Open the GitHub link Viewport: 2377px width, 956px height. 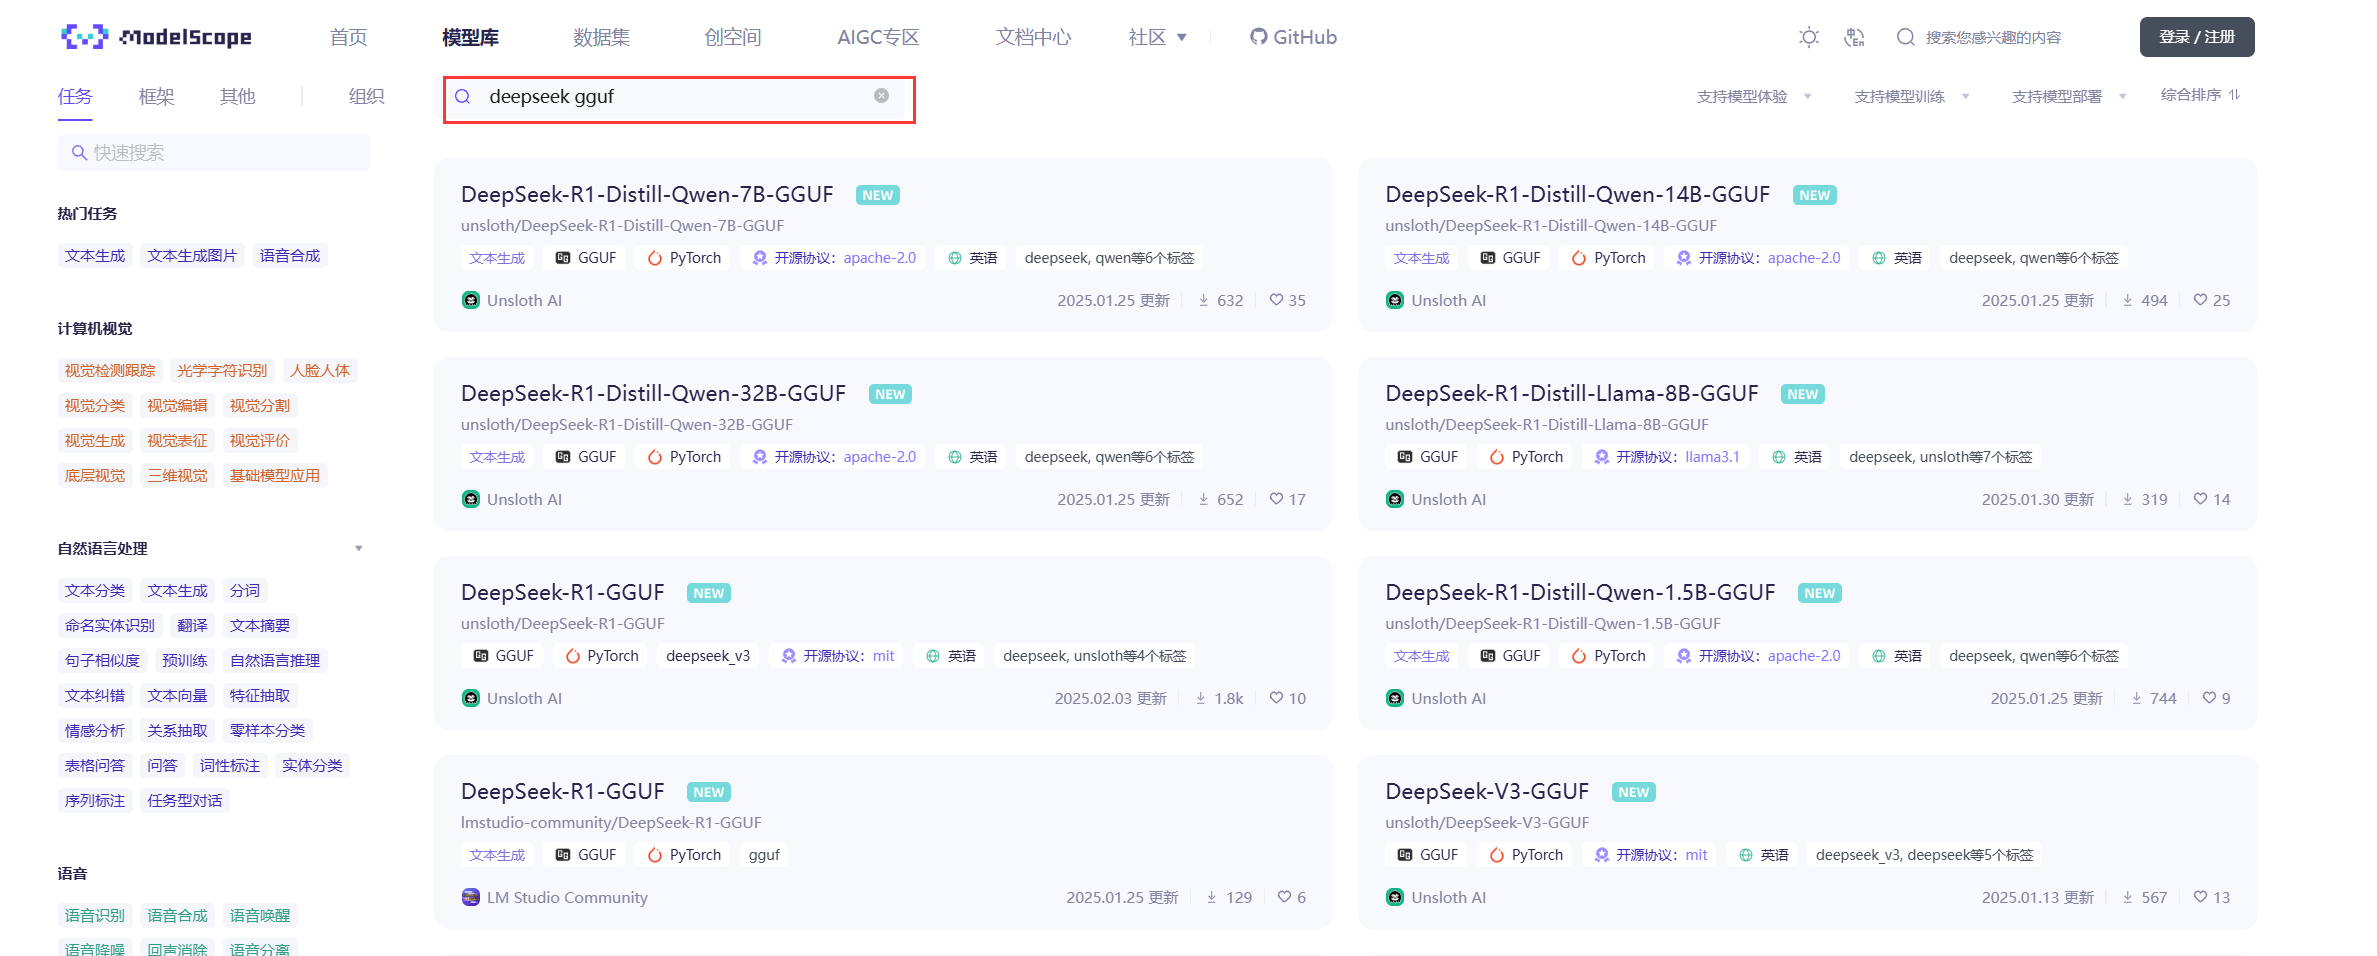pyautogui.click(x=1293, y=37)
